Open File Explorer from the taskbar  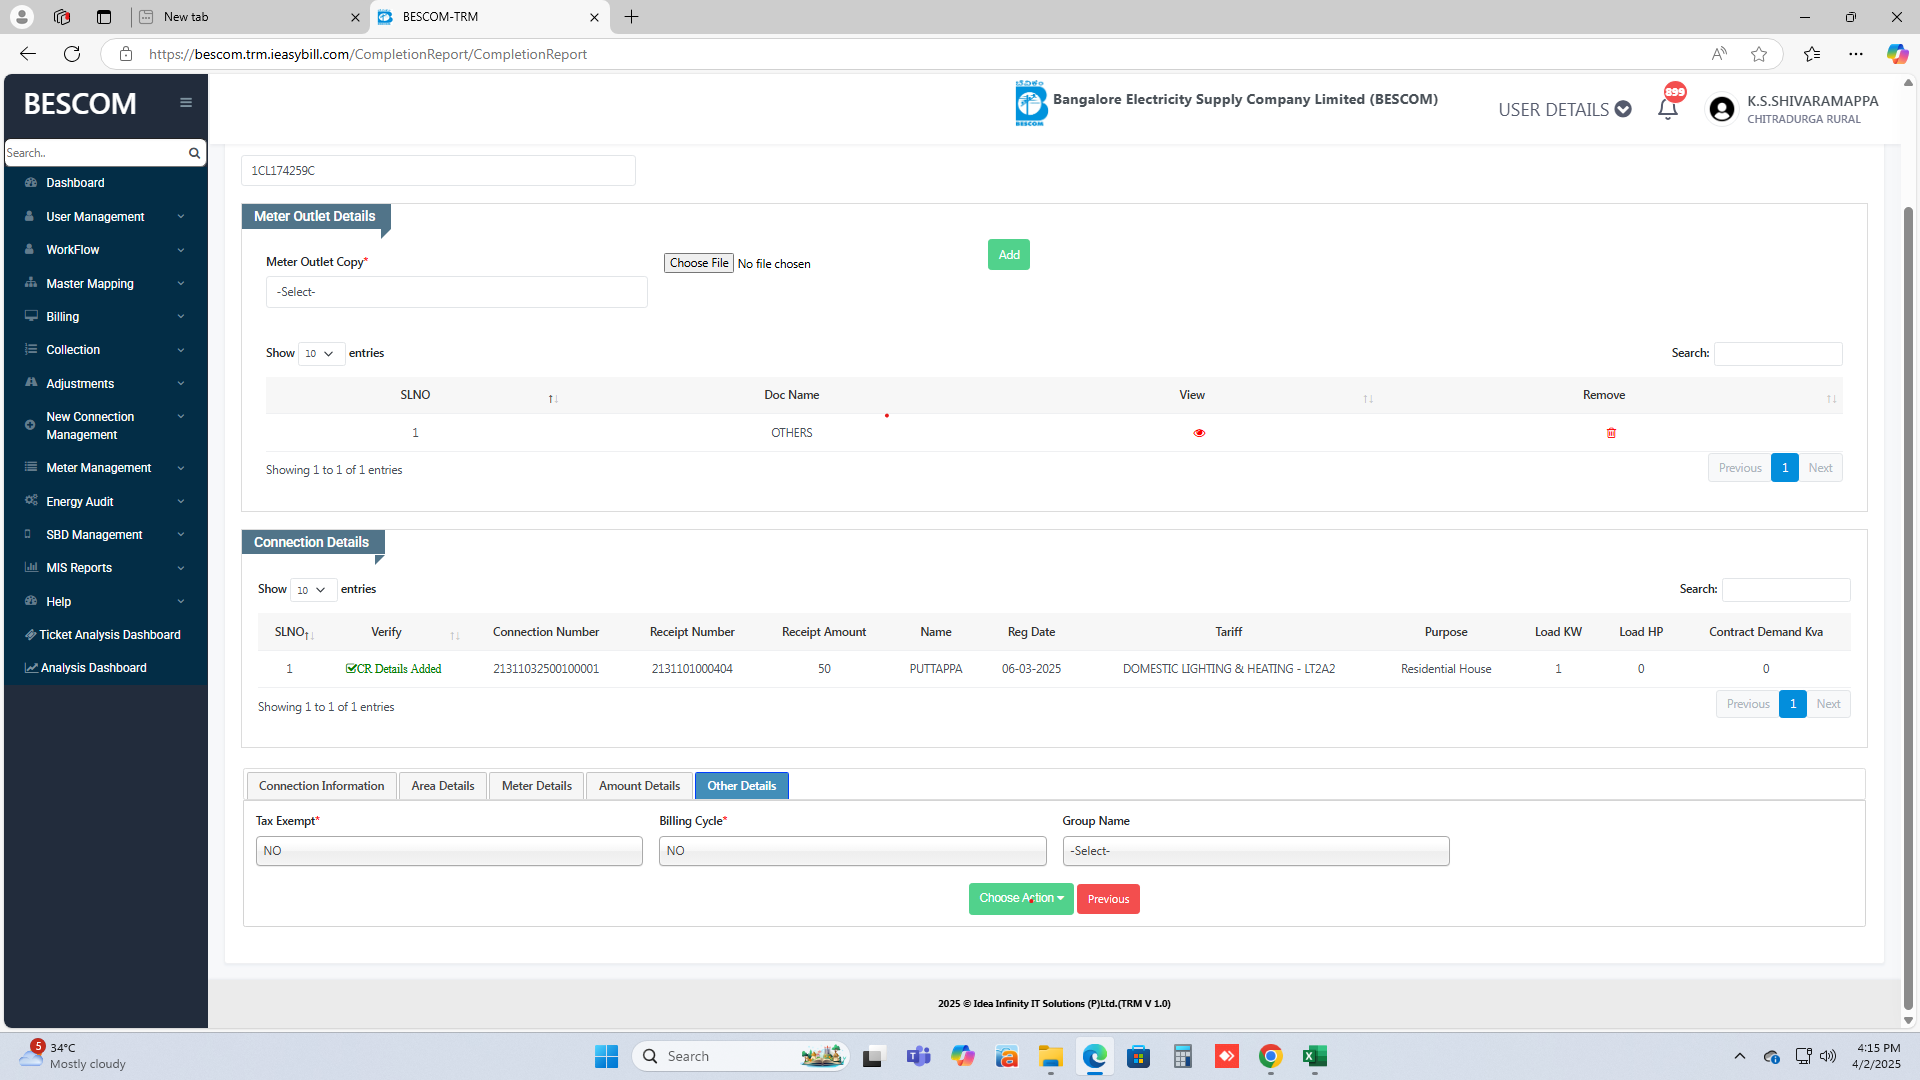1050,1056
